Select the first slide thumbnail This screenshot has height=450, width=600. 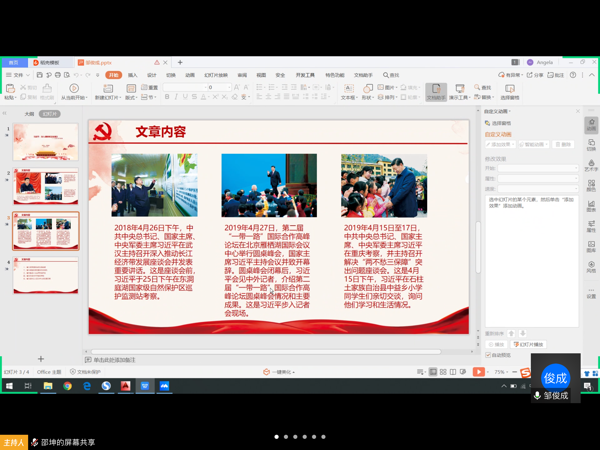(46, 143)
